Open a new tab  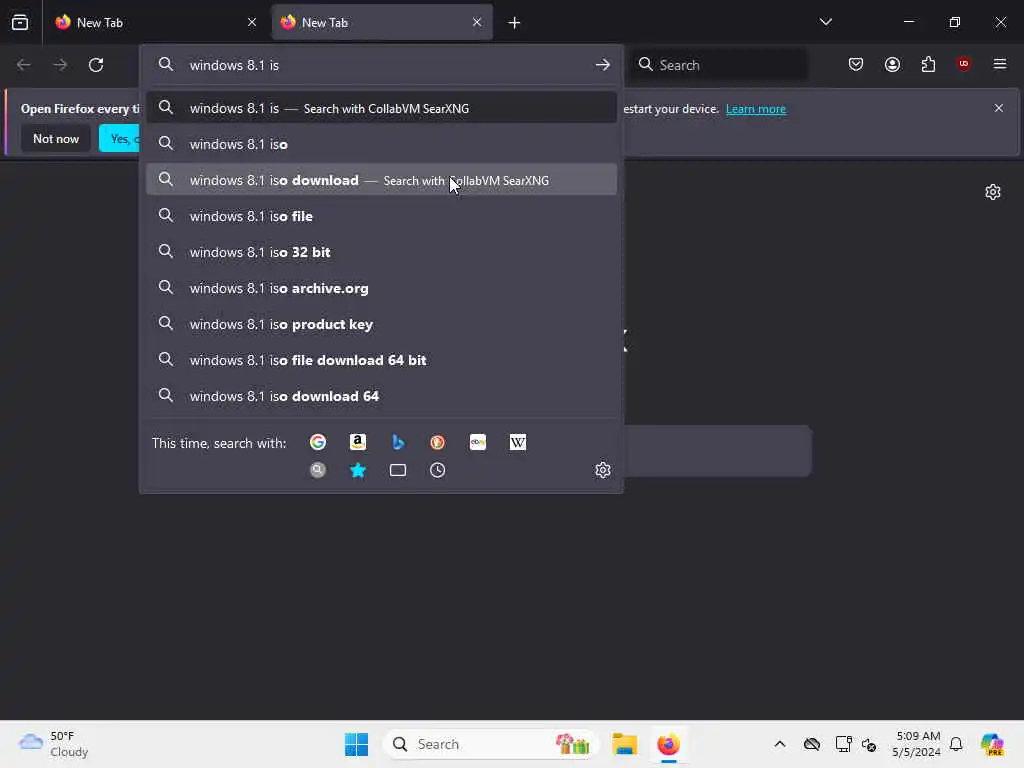pyautogui.click(x=515, y=23)
